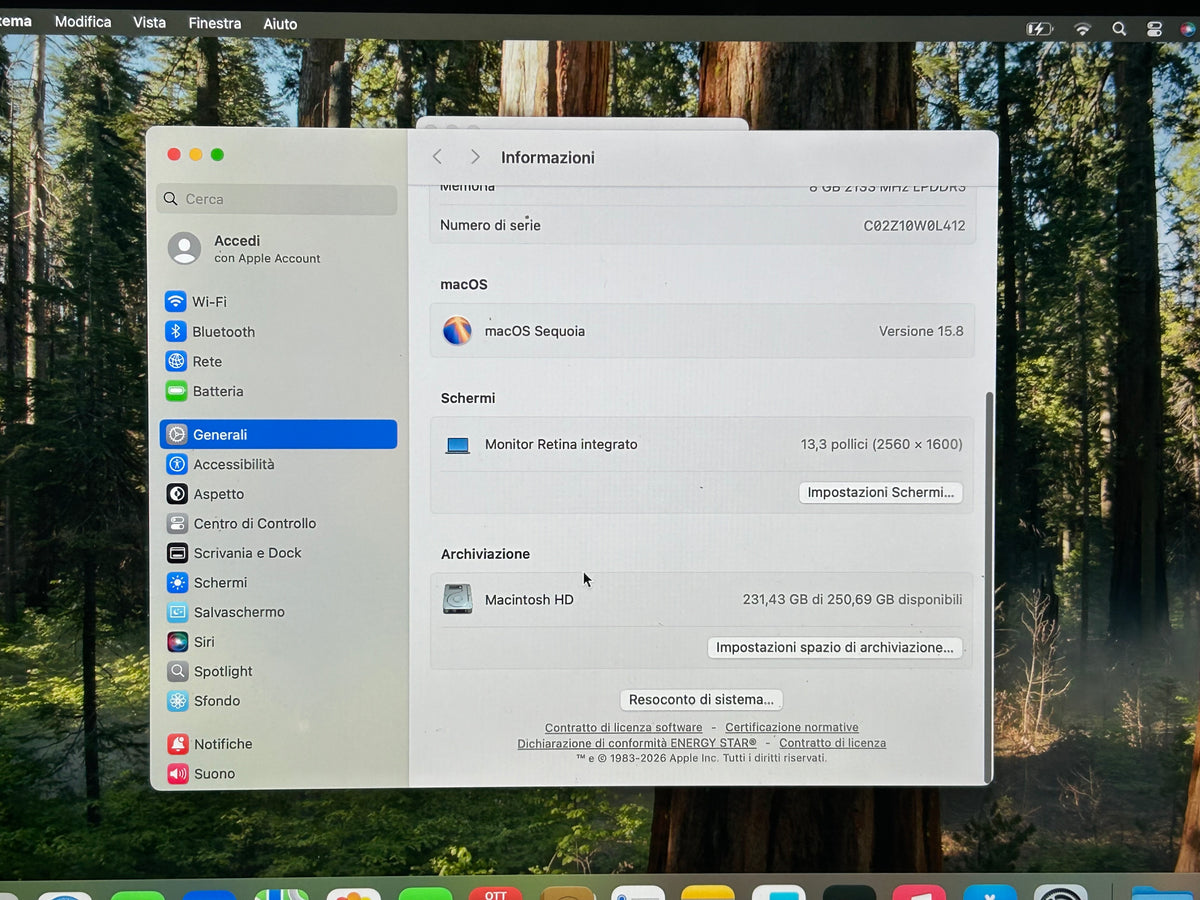This screenshot has height=900, width=1200.
Task: Click 231,43 GB di 250,69 GB disponibili
Action: 852,600
